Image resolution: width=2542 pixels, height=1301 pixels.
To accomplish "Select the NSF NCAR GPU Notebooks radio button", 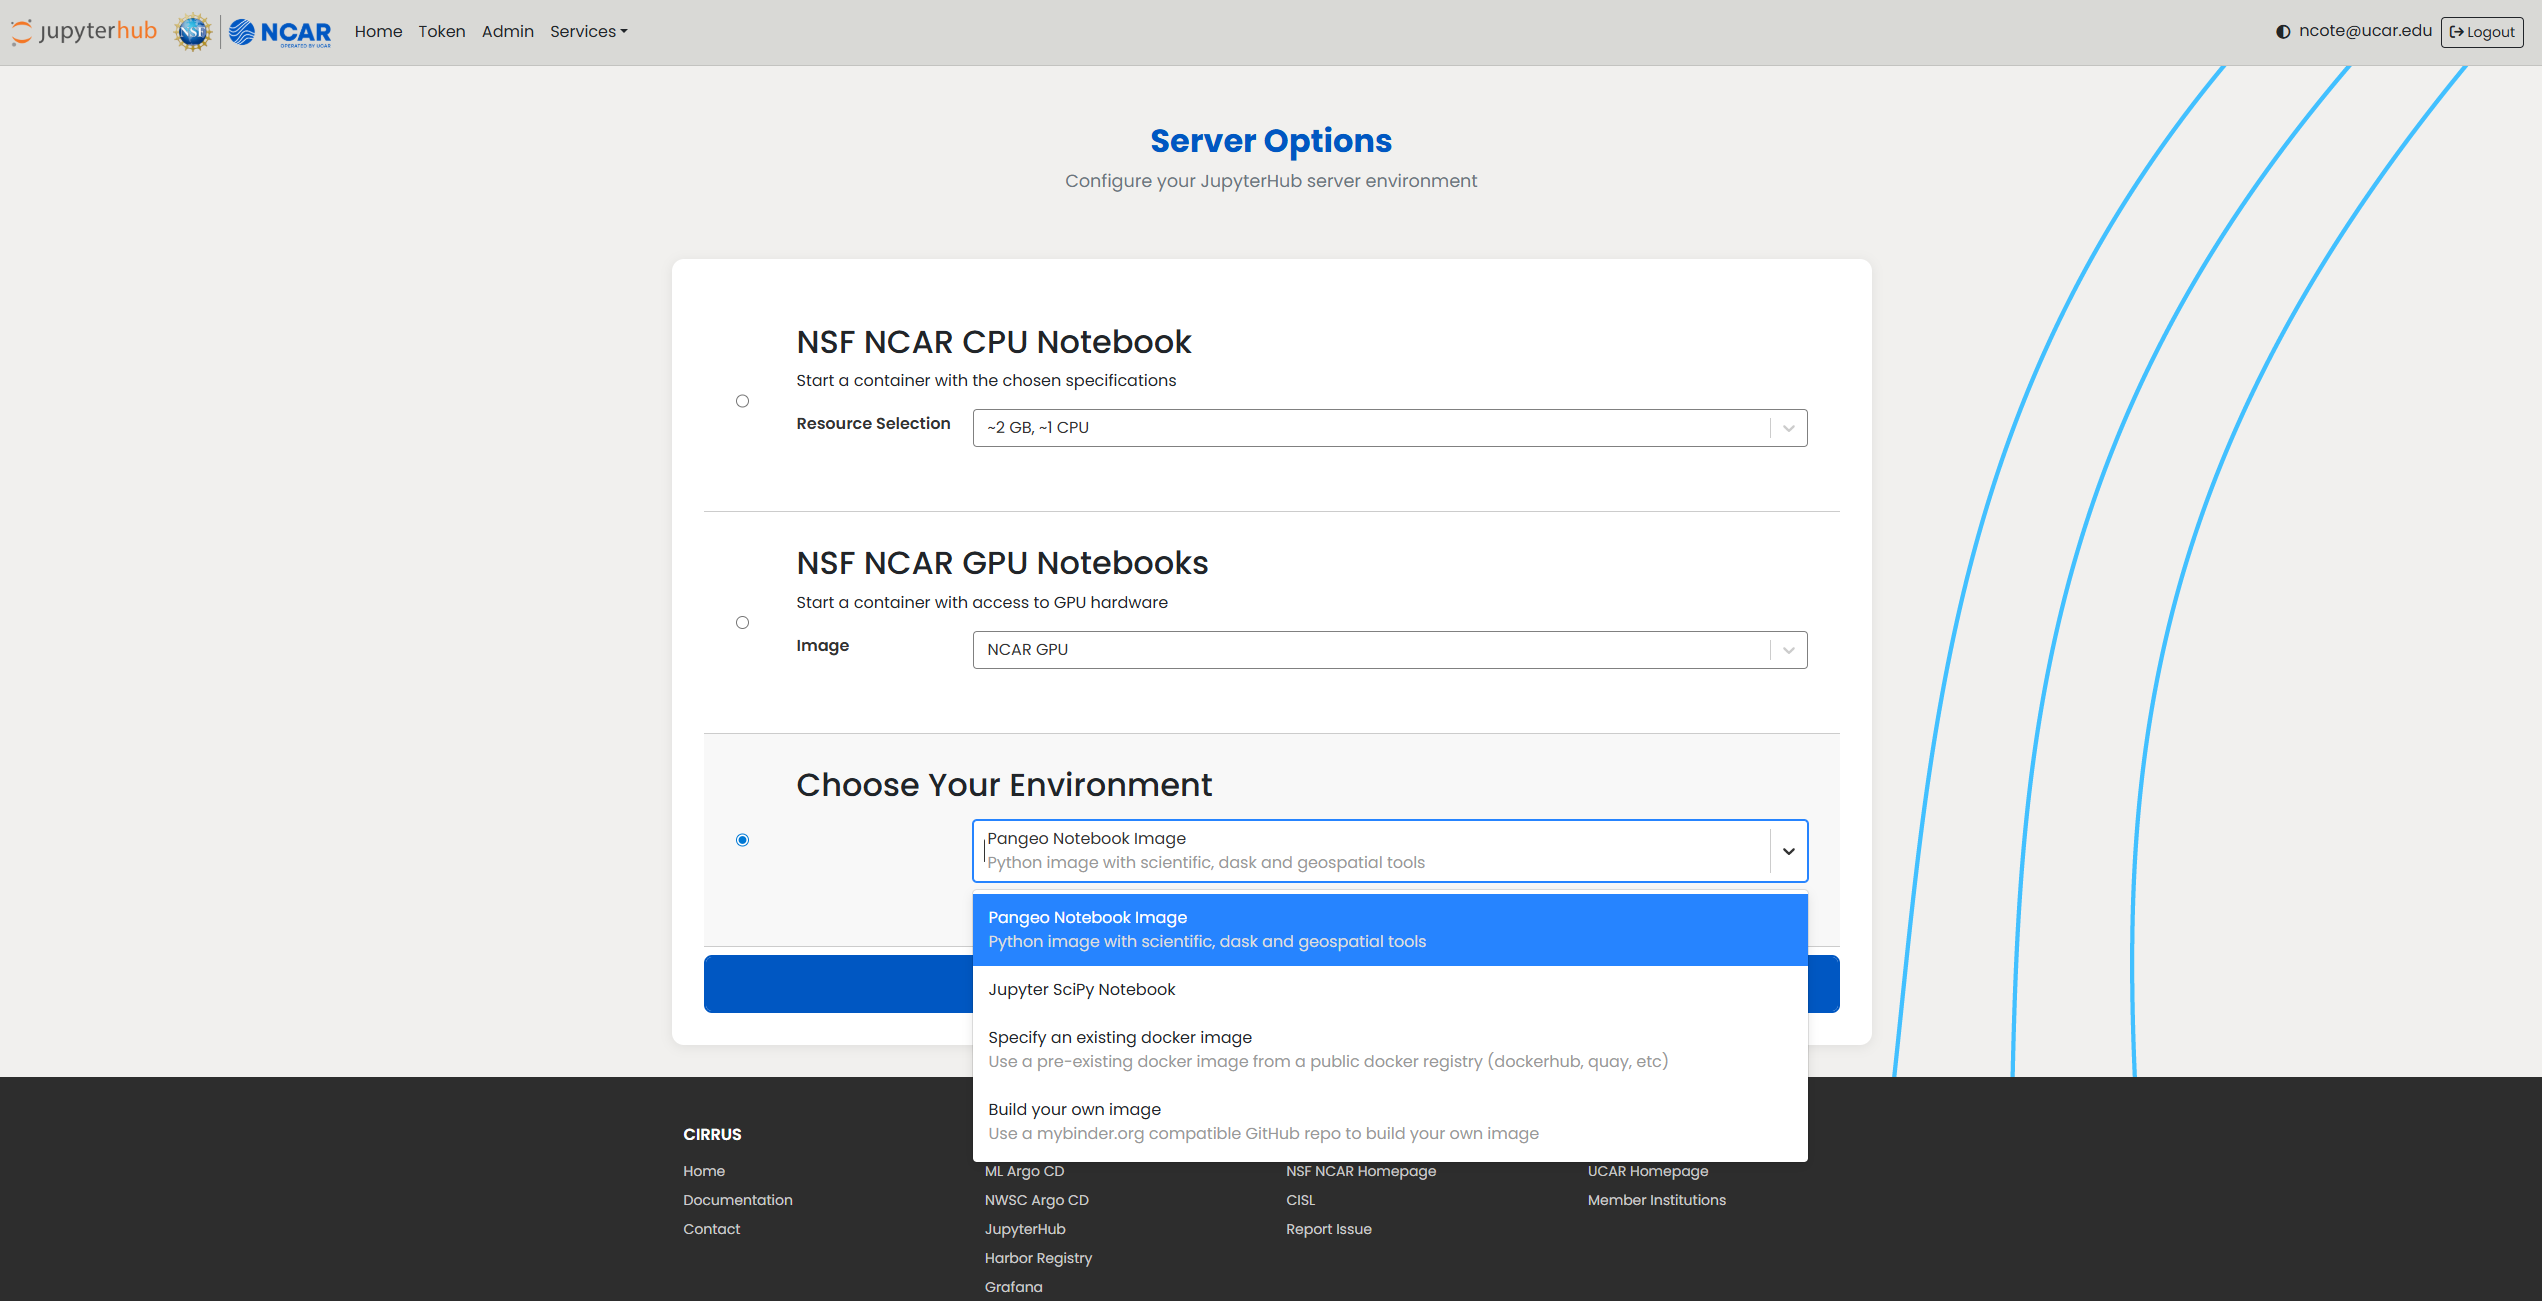I will [742, 622].
